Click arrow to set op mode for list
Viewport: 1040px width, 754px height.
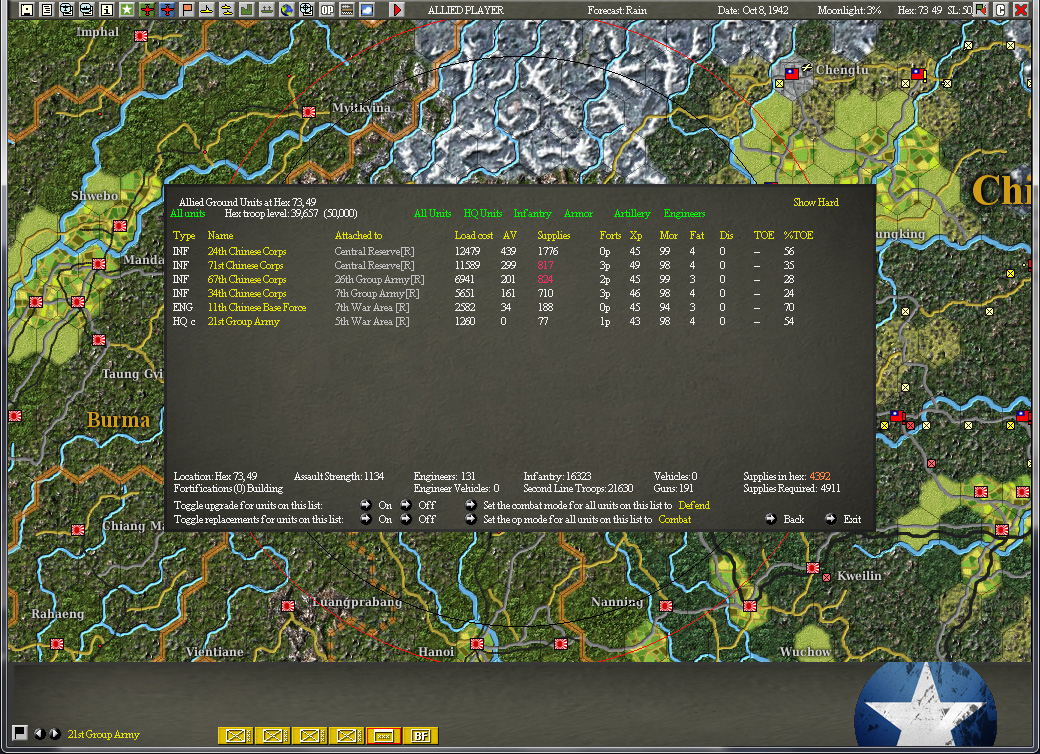471,519
